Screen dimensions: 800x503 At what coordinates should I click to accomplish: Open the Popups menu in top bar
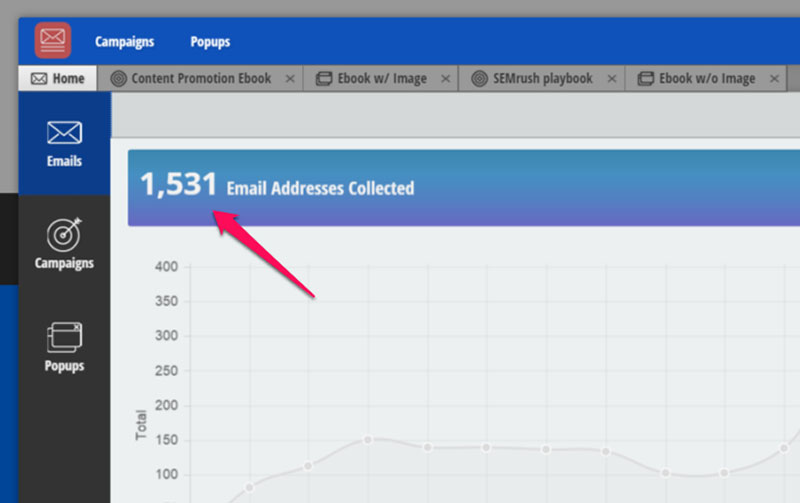point(210,42)
